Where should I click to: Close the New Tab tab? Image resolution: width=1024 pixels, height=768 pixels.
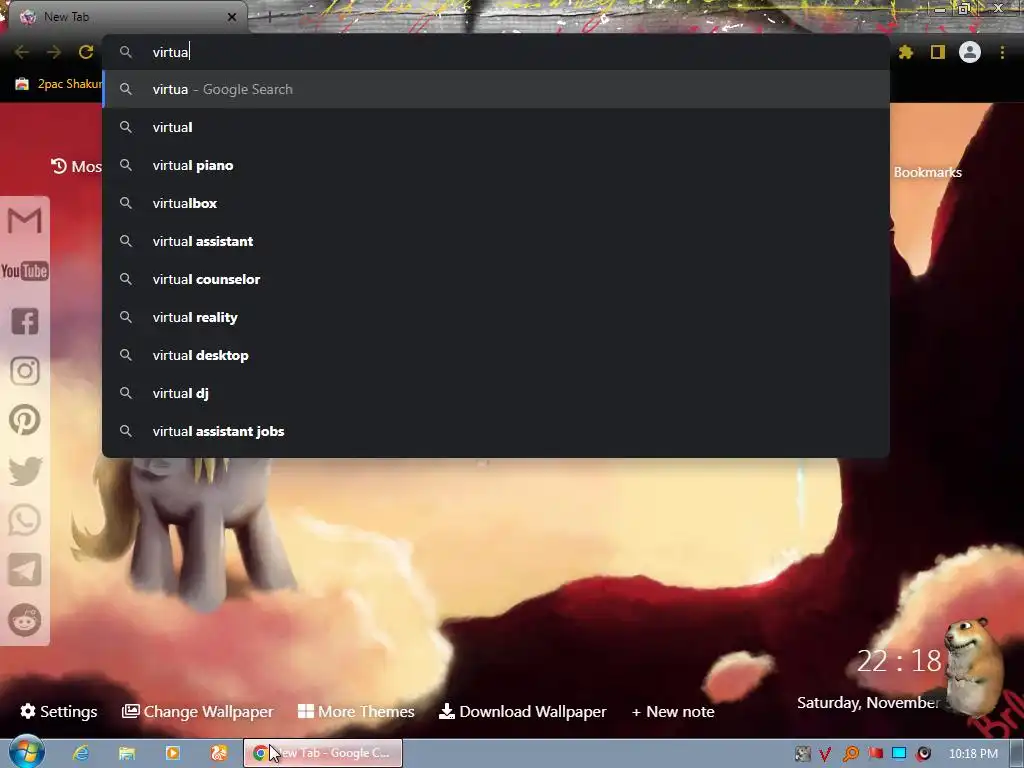[x=232, y=17]
